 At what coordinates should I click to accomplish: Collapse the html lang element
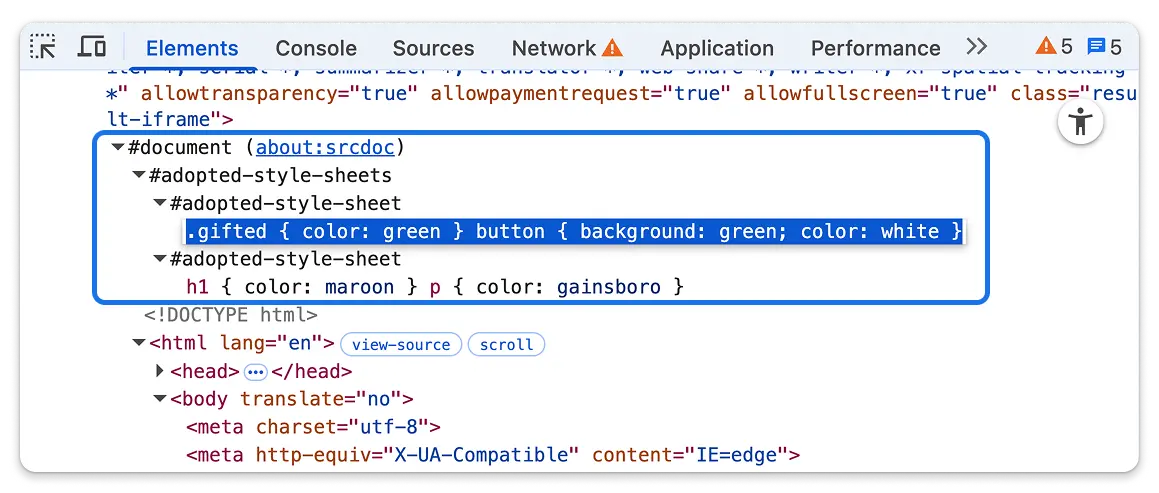click(139, 344)
